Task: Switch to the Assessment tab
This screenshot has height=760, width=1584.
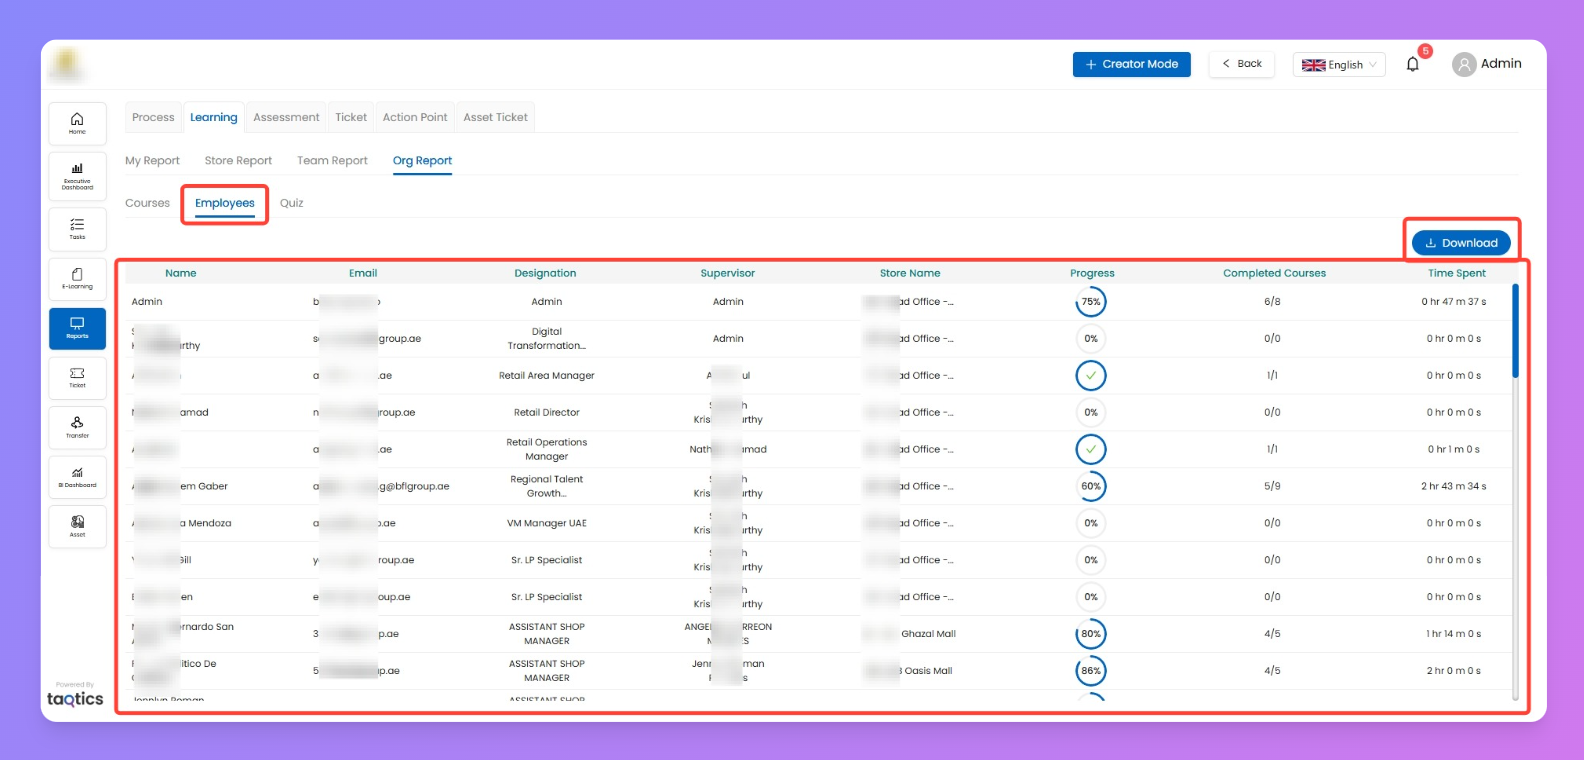Action: pyautogui.click(x=286, y=118)
